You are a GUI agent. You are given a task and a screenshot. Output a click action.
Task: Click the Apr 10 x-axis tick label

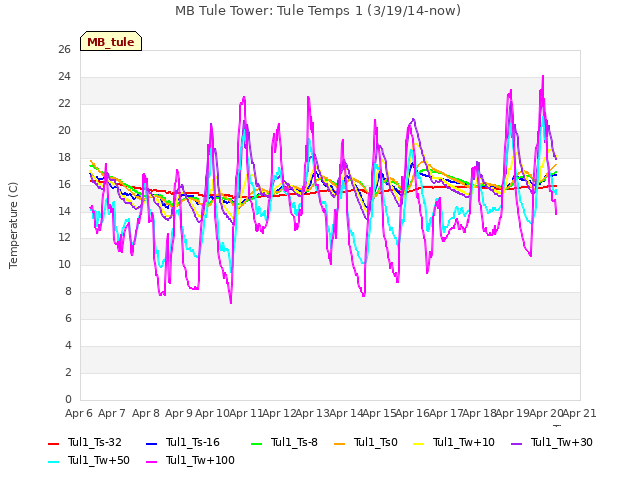pyautogui.click(x=212, y=413)
